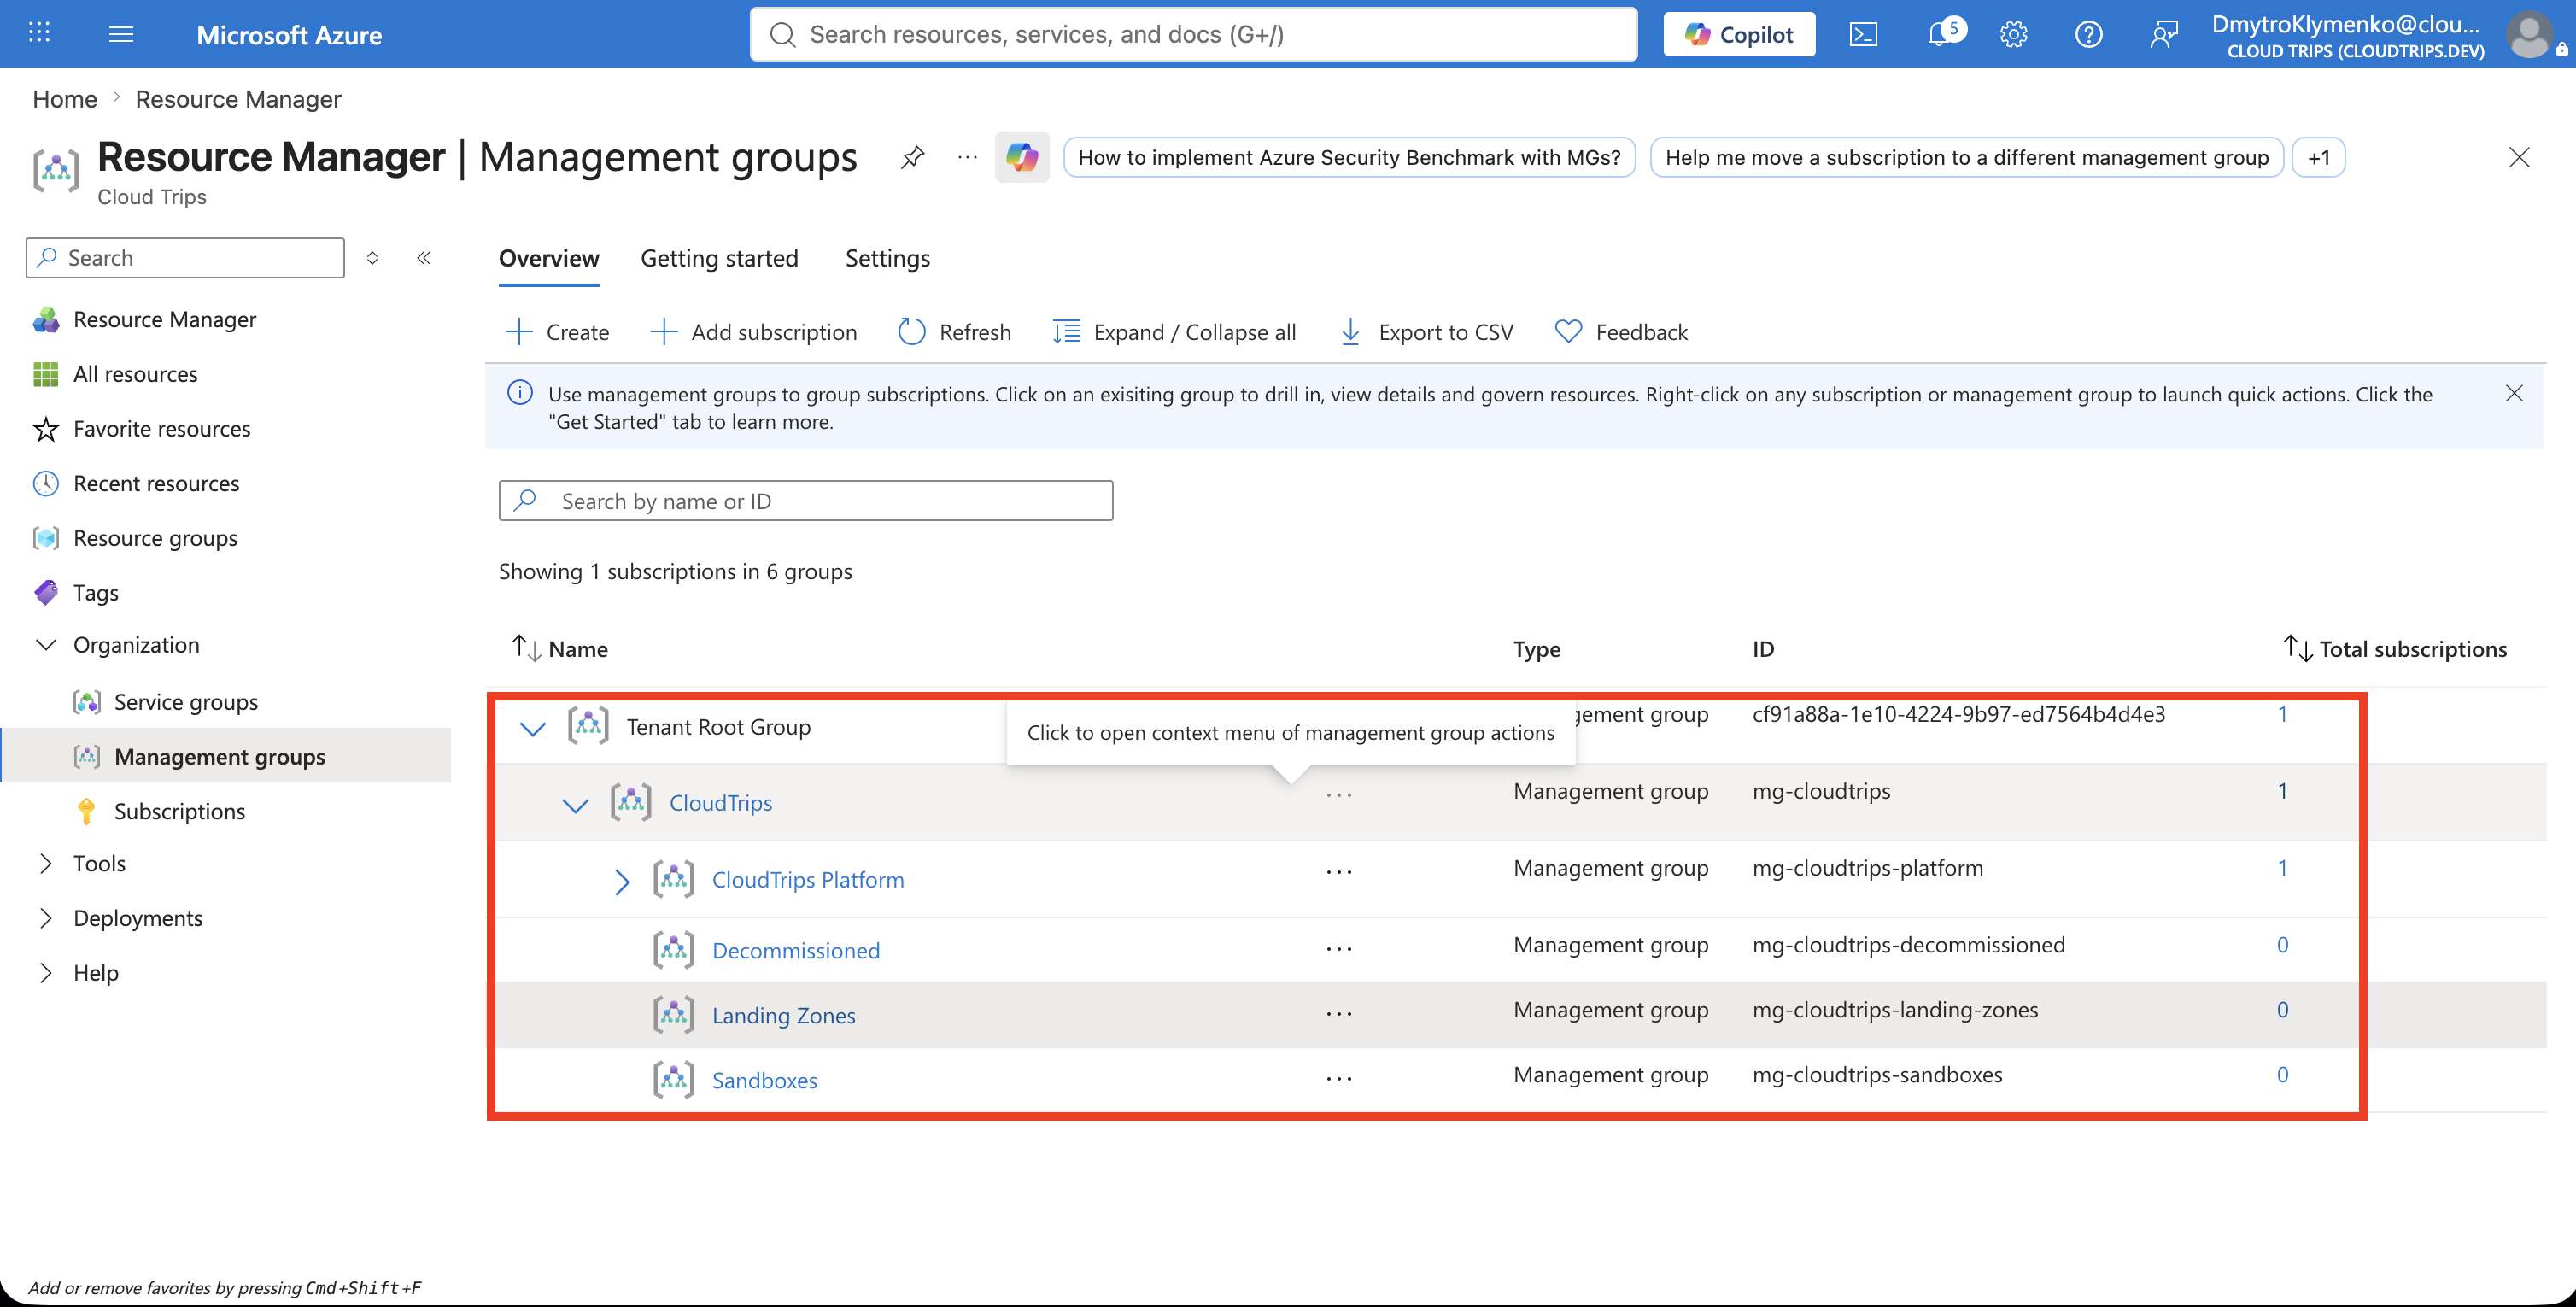
Task: Open the feedback person icon in header
Action: [2163, 34]
